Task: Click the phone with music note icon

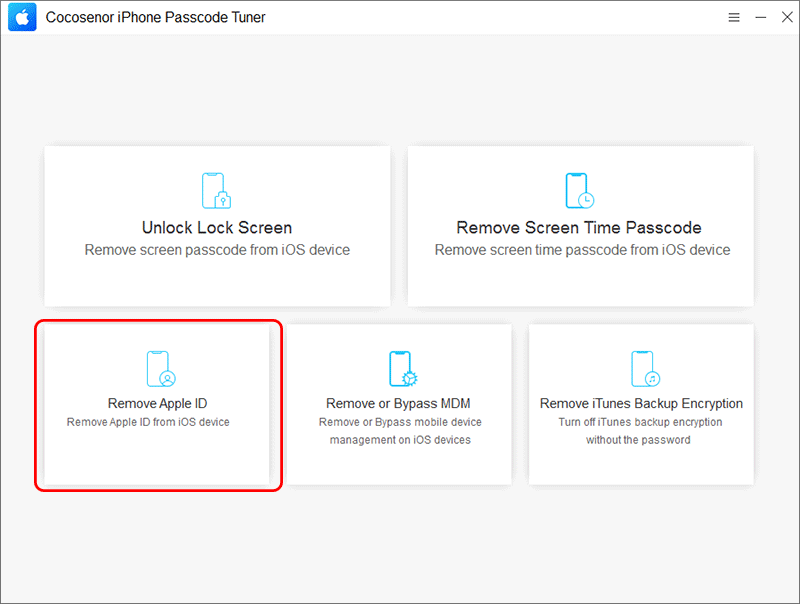Action: click(645, 369)
